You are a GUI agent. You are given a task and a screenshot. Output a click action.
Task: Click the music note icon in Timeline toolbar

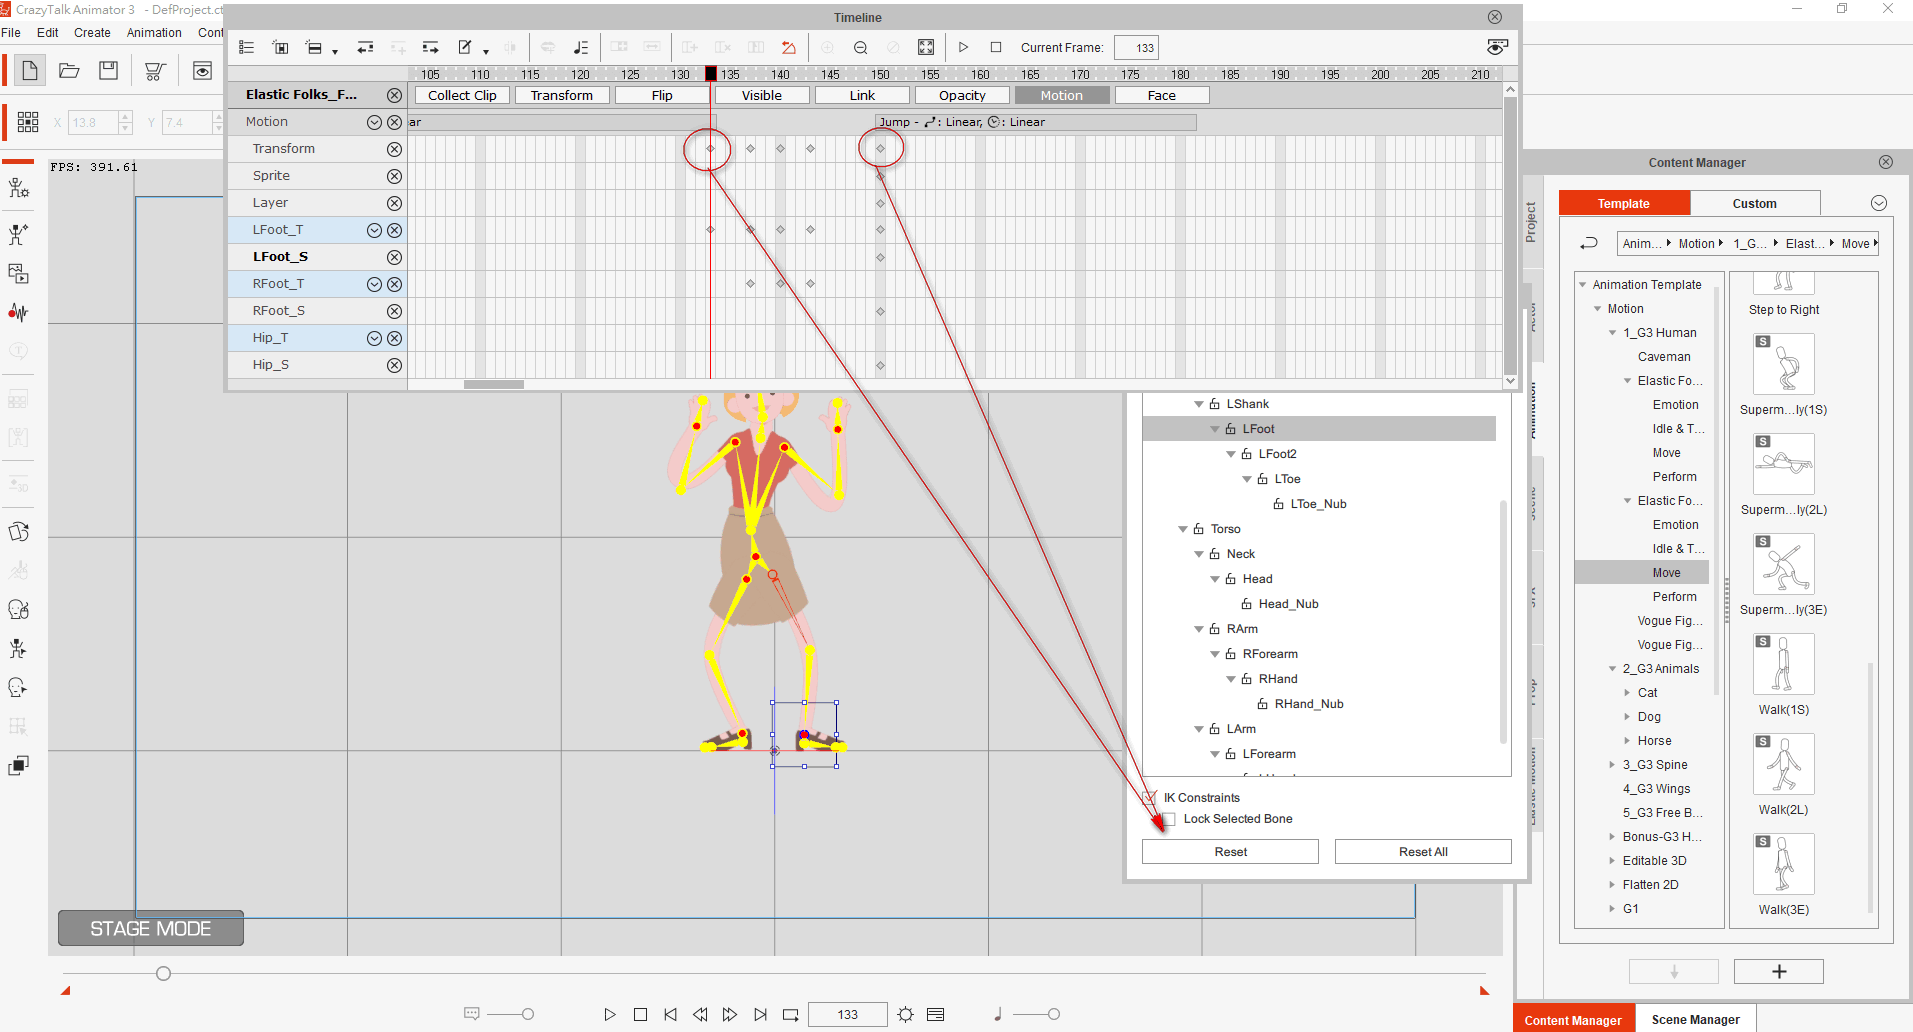tap(580, 47)
